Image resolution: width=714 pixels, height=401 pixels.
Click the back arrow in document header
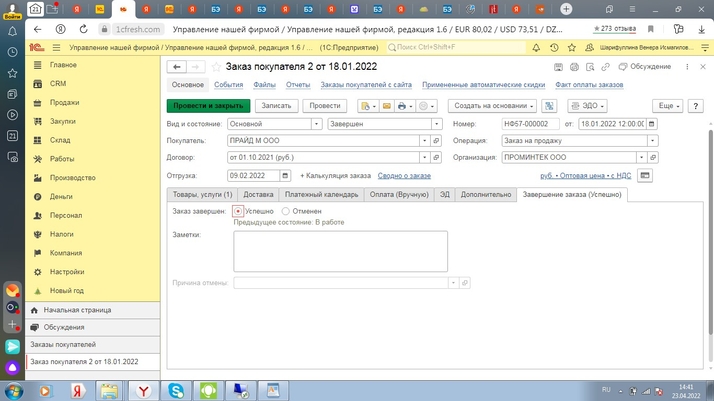pyautogui.click(x=177, y=67)
